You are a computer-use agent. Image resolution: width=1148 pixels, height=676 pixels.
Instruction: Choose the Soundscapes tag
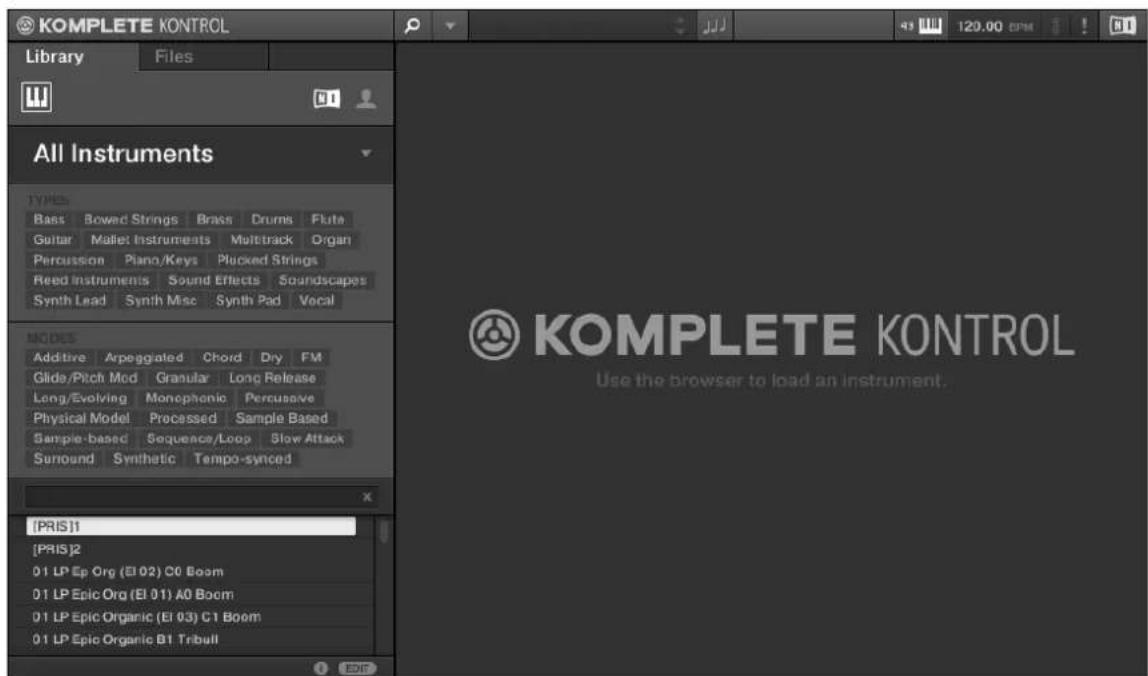pyautogui.click(x=322, y=281)
